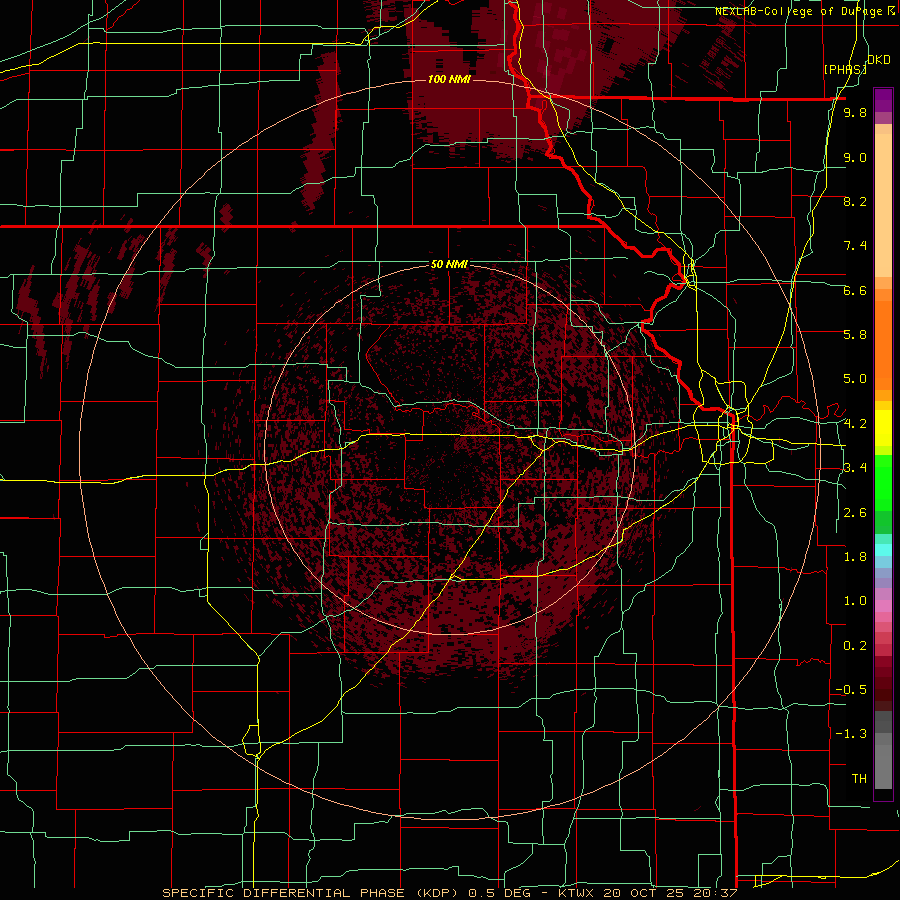
Task: Click the SPECIFIC DIFFERENTIAL PHASE (KDP) caption
Action: tap(312, 893)
